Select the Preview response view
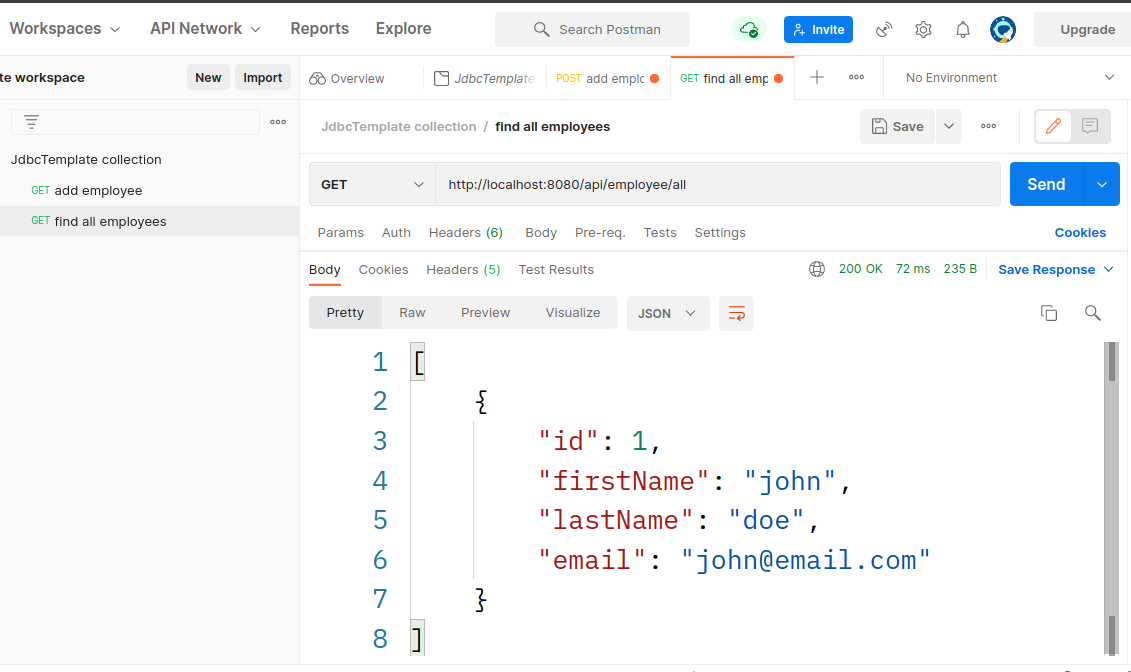 [485, 313]
